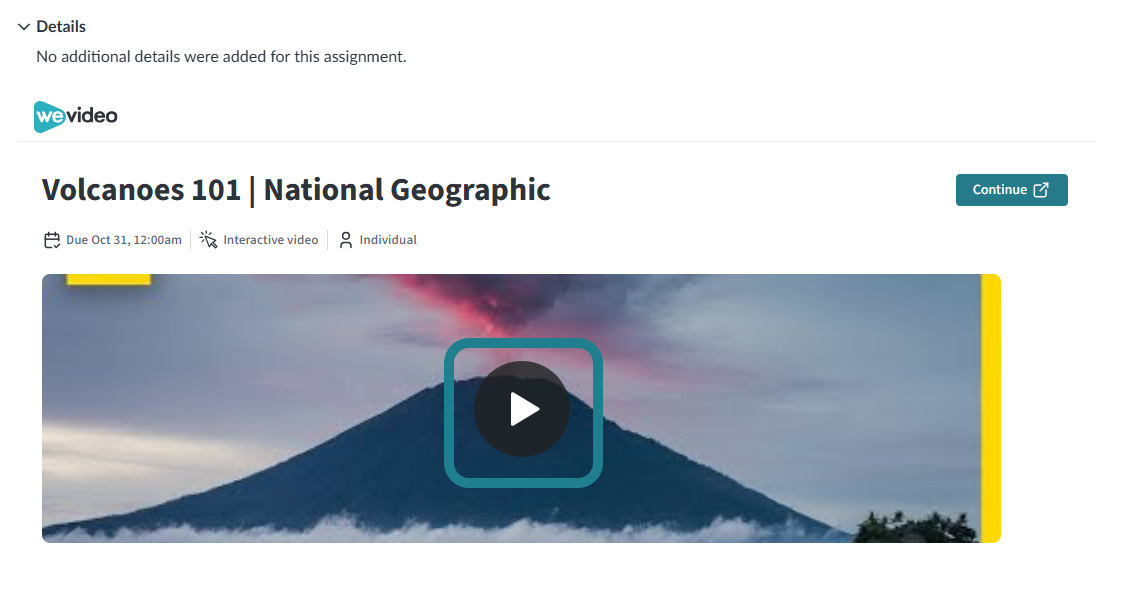Click the Details heading label
The width and height of the screenshot is (1123, 597).
61,26
